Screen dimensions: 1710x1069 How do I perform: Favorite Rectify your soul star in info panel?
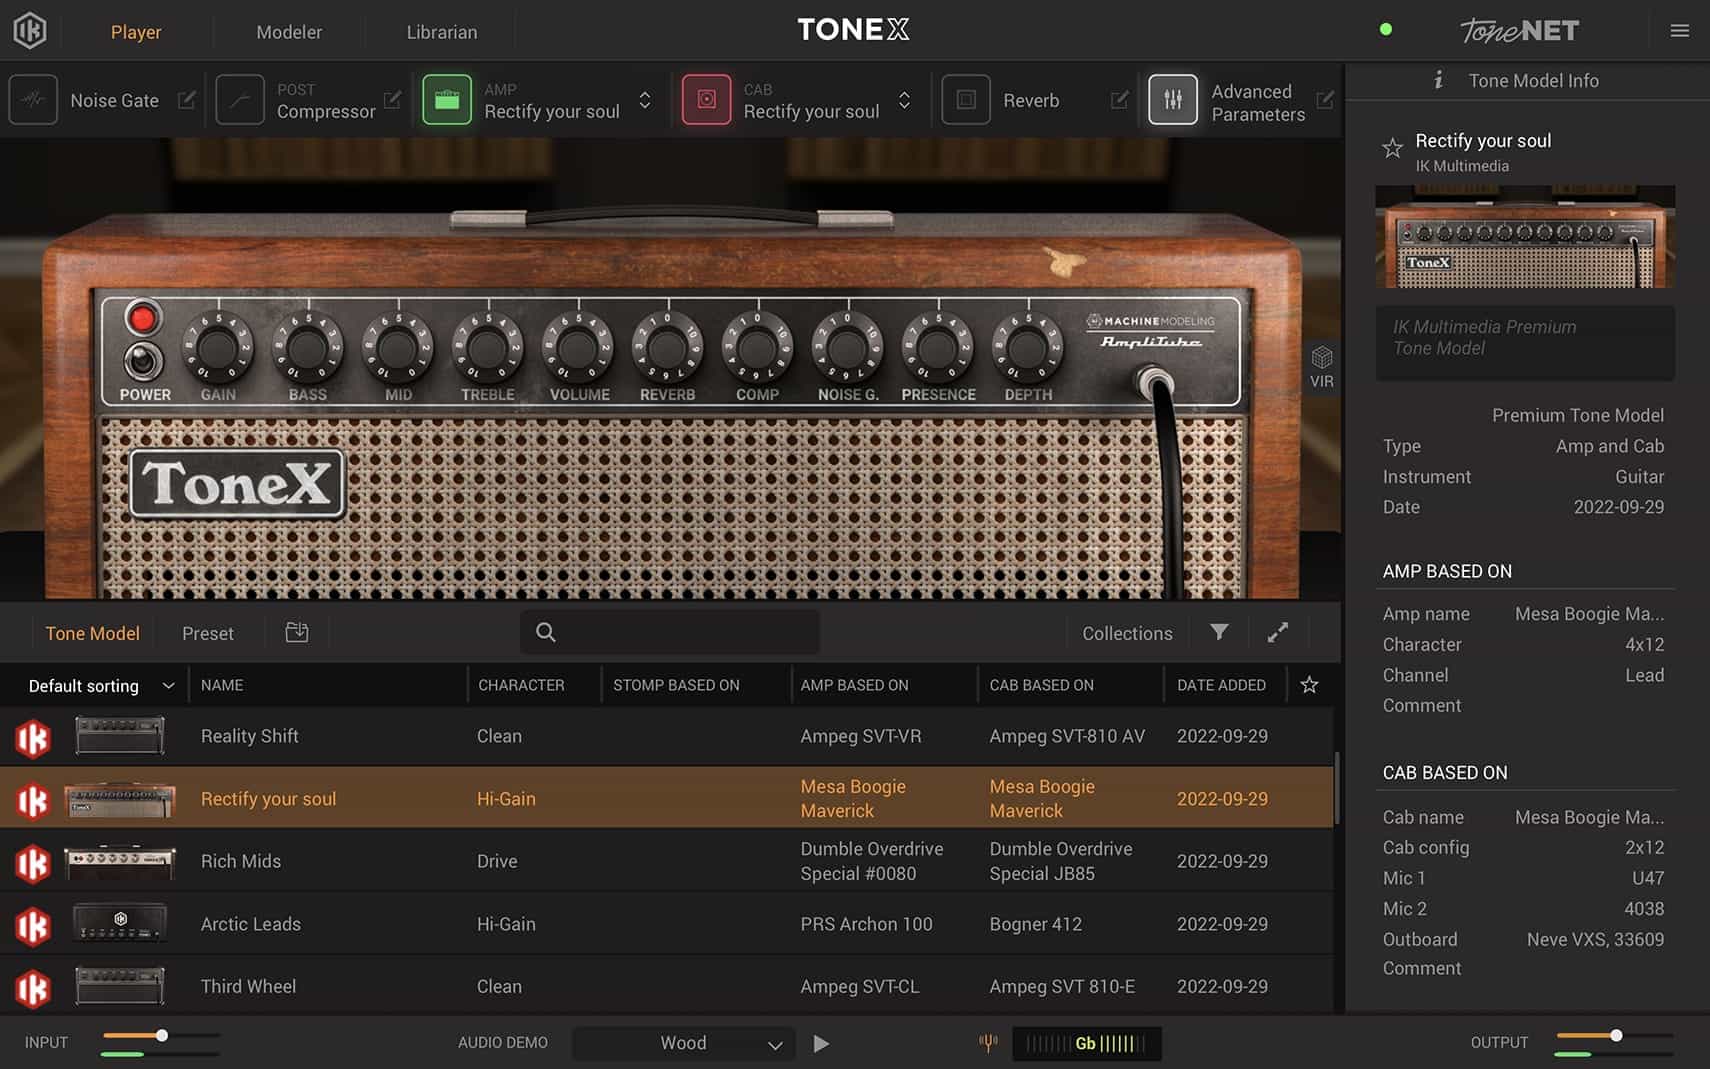click(x=1392, y=149)
